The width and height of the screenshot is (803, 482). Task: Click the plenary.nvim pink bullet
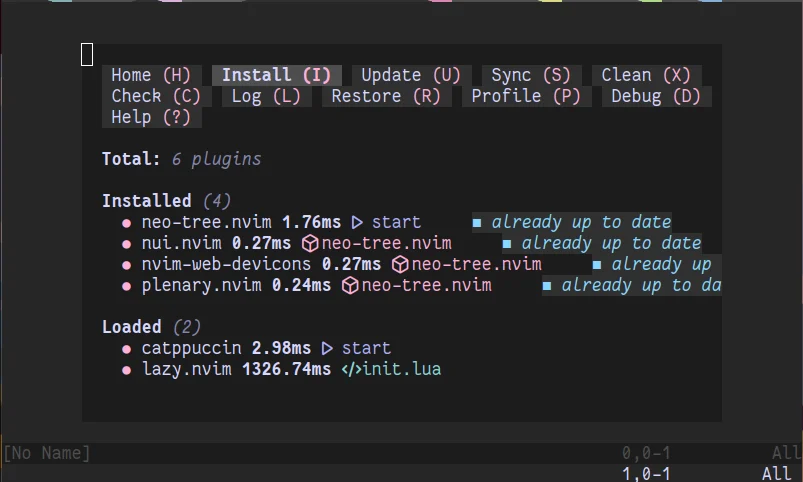click(126, 286)
